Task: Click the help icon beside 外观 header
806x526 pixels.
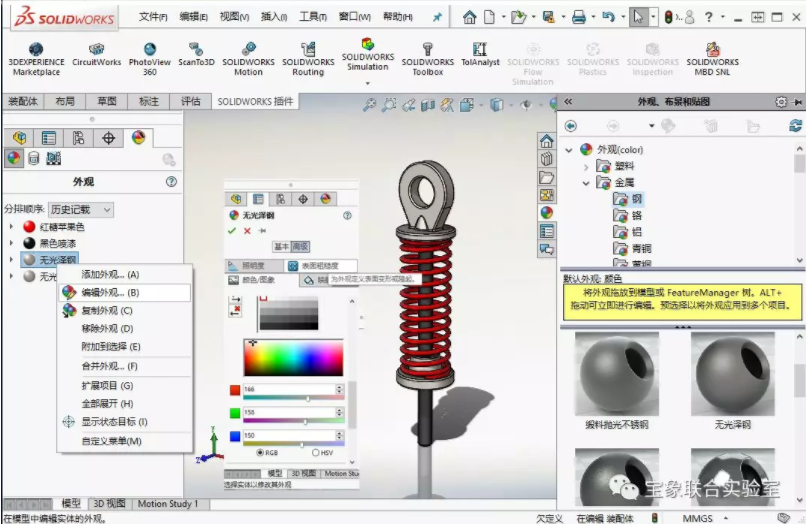Action: (171, 182)
